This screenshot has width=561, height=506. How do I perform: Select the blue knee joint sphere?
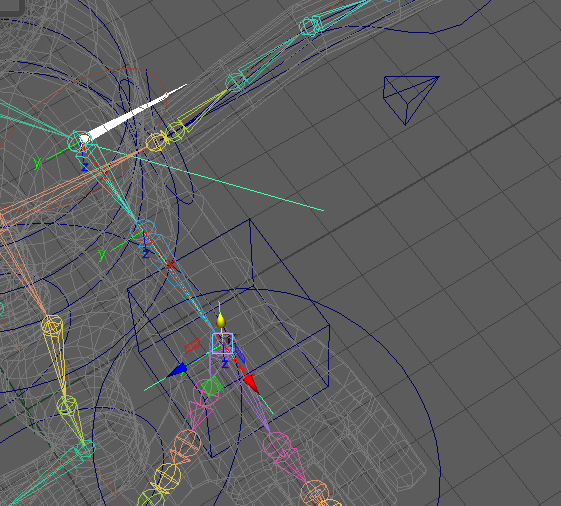click(x=143, y=230)
